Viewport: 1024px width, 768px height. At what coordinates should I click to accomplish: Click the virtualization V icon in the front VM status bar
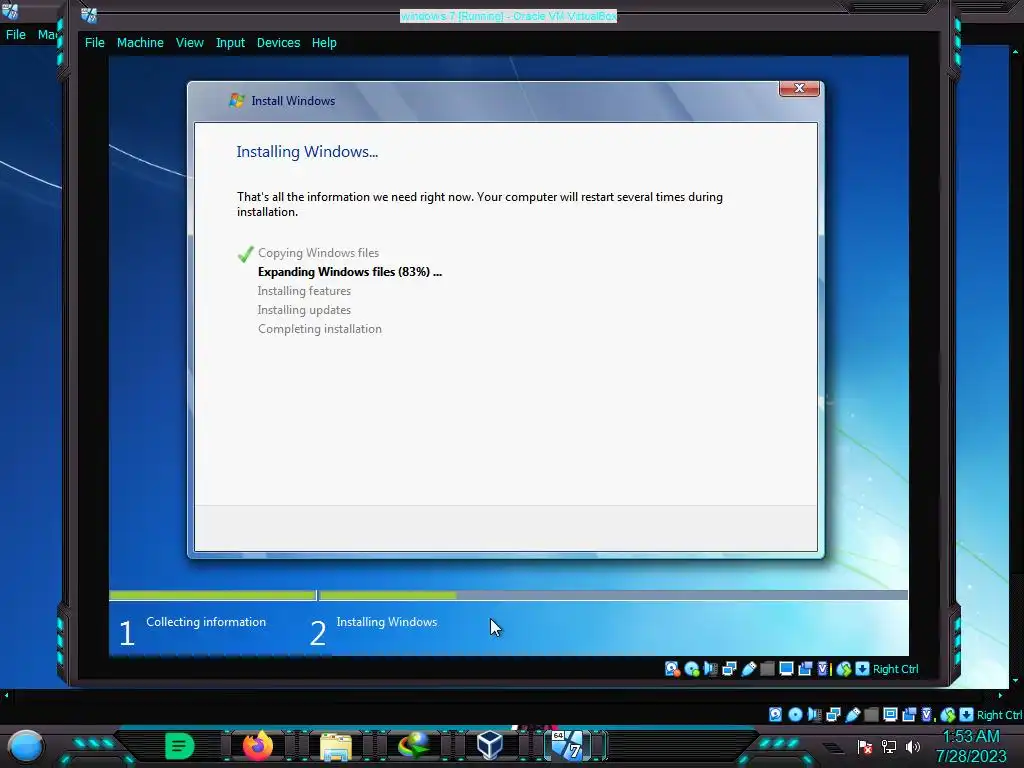tap(823, 669)
